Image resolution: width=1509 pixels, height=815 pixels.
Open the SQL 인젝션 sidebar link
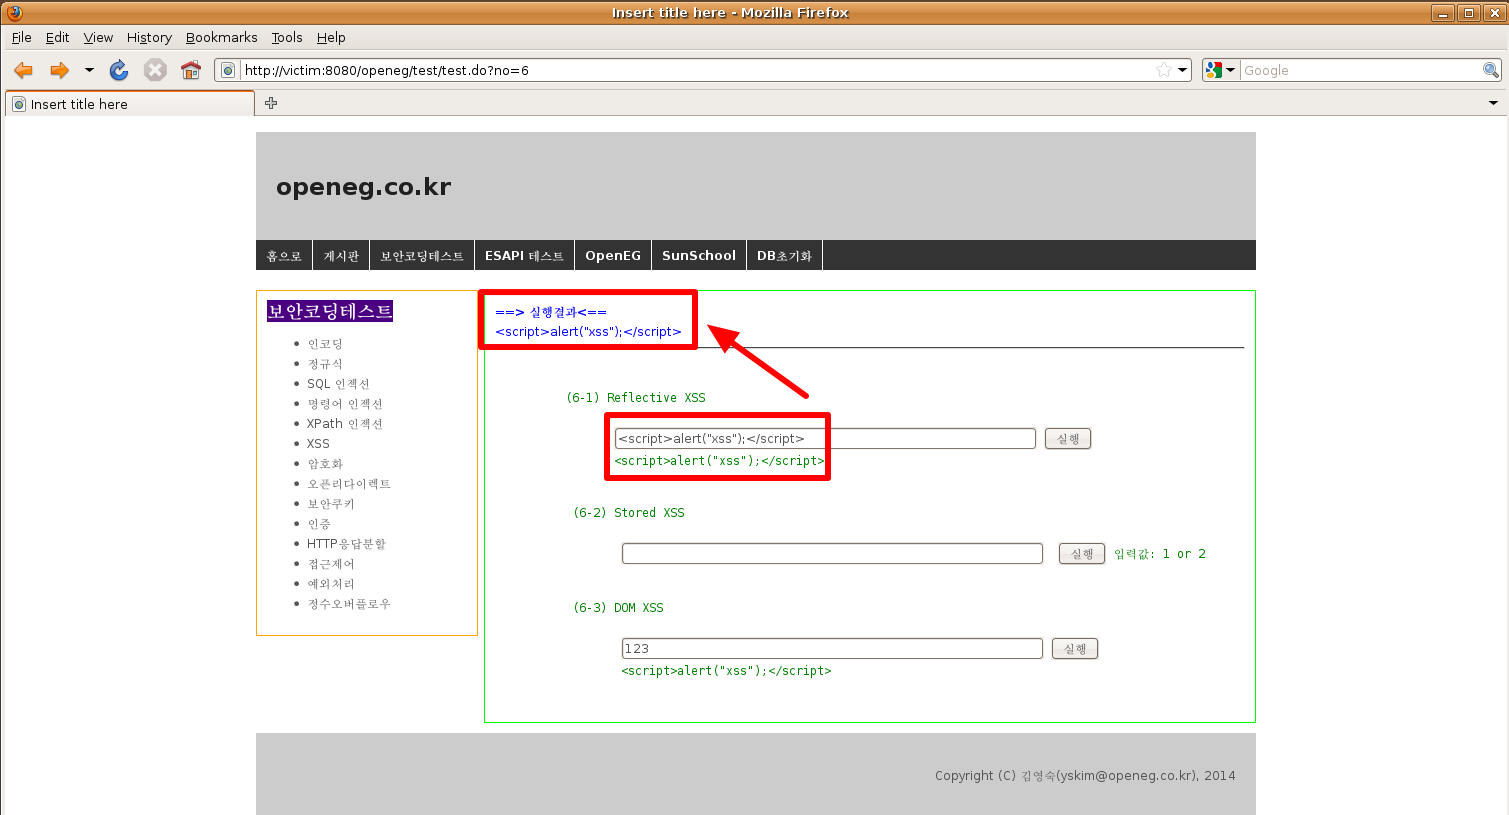pos(338,384)
